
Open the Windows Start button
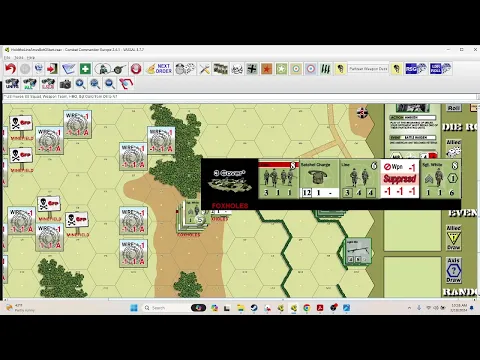coord(134,308)
